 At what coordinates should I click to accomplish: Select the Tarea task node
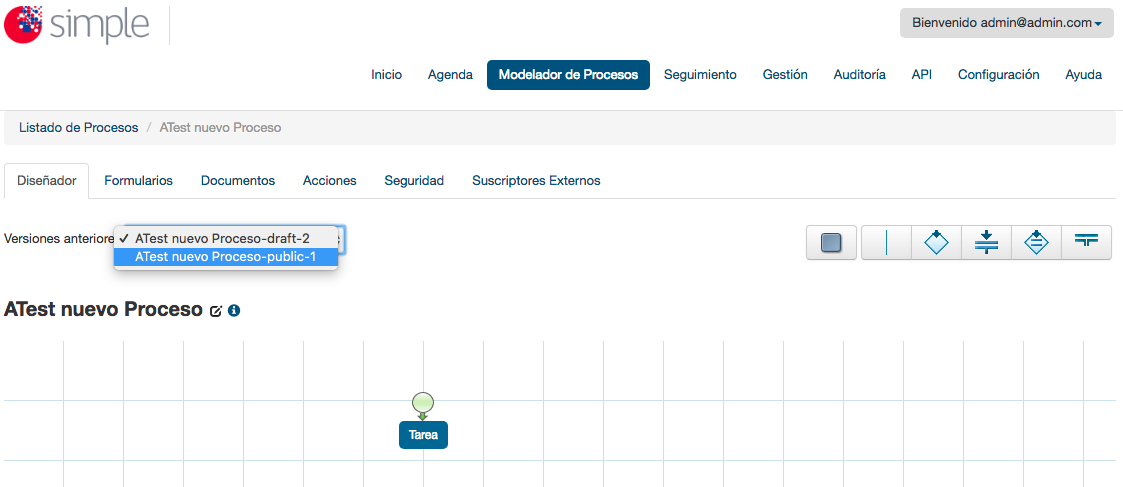click(x=423, y=435)
